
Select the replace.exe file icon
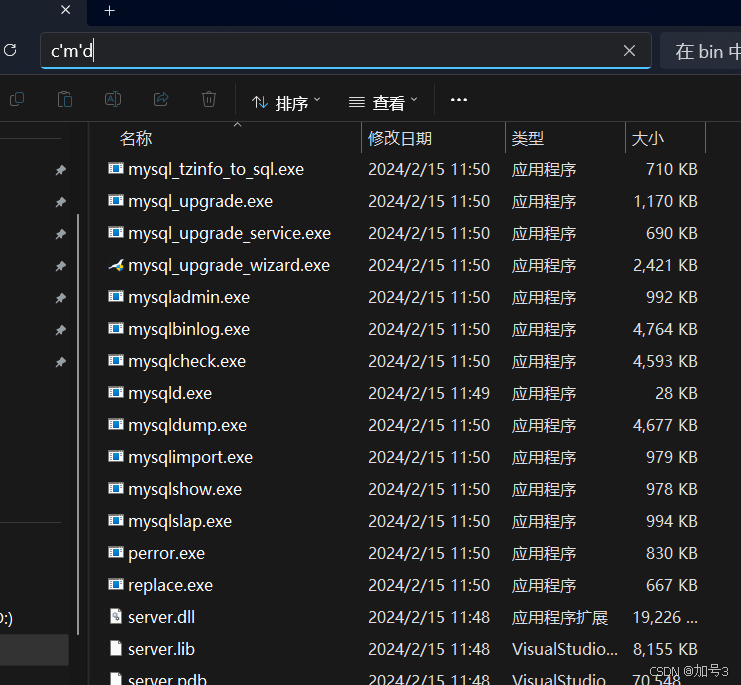(x=116, y=585)
